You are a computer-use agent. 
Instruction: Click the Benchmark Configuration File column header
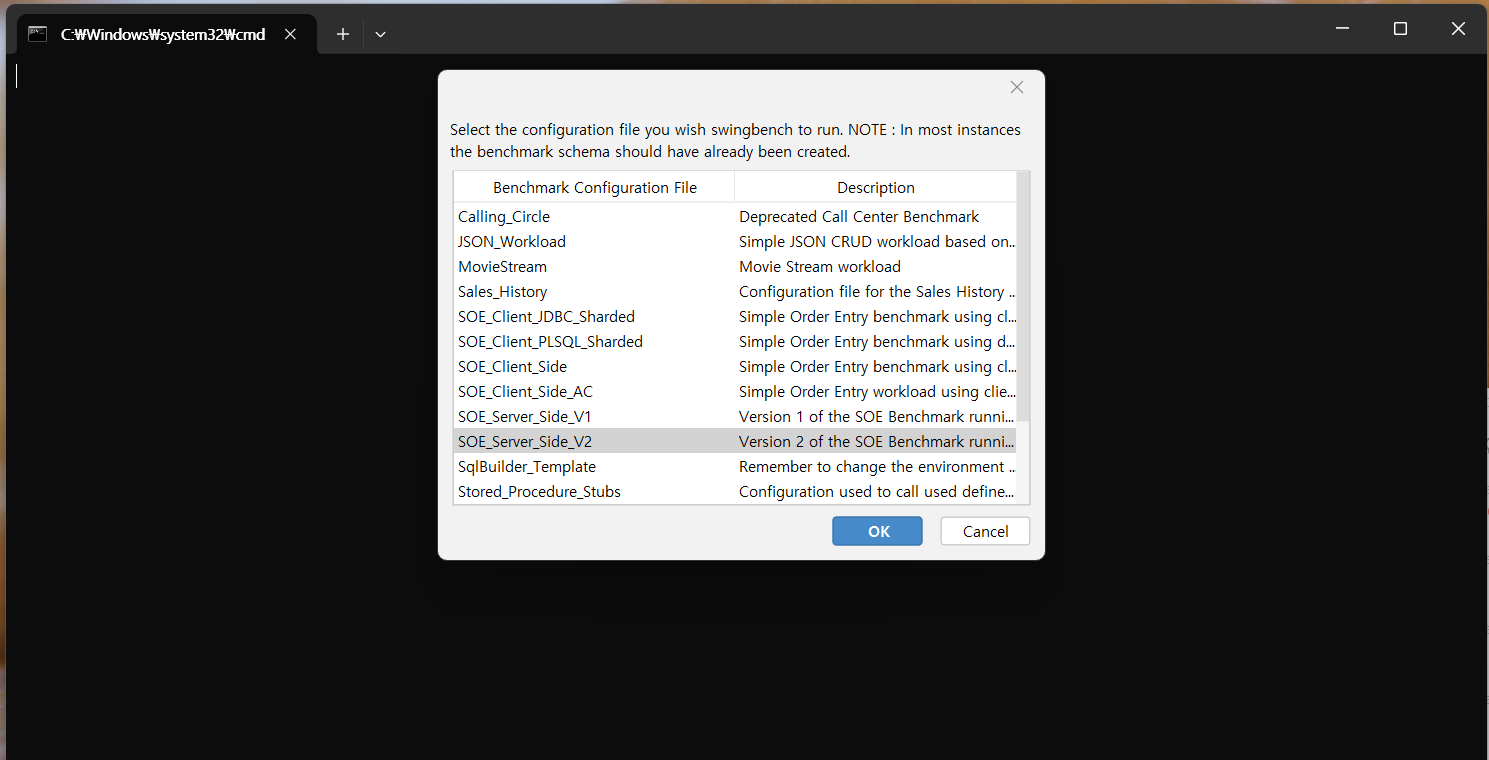pos(594,187)
